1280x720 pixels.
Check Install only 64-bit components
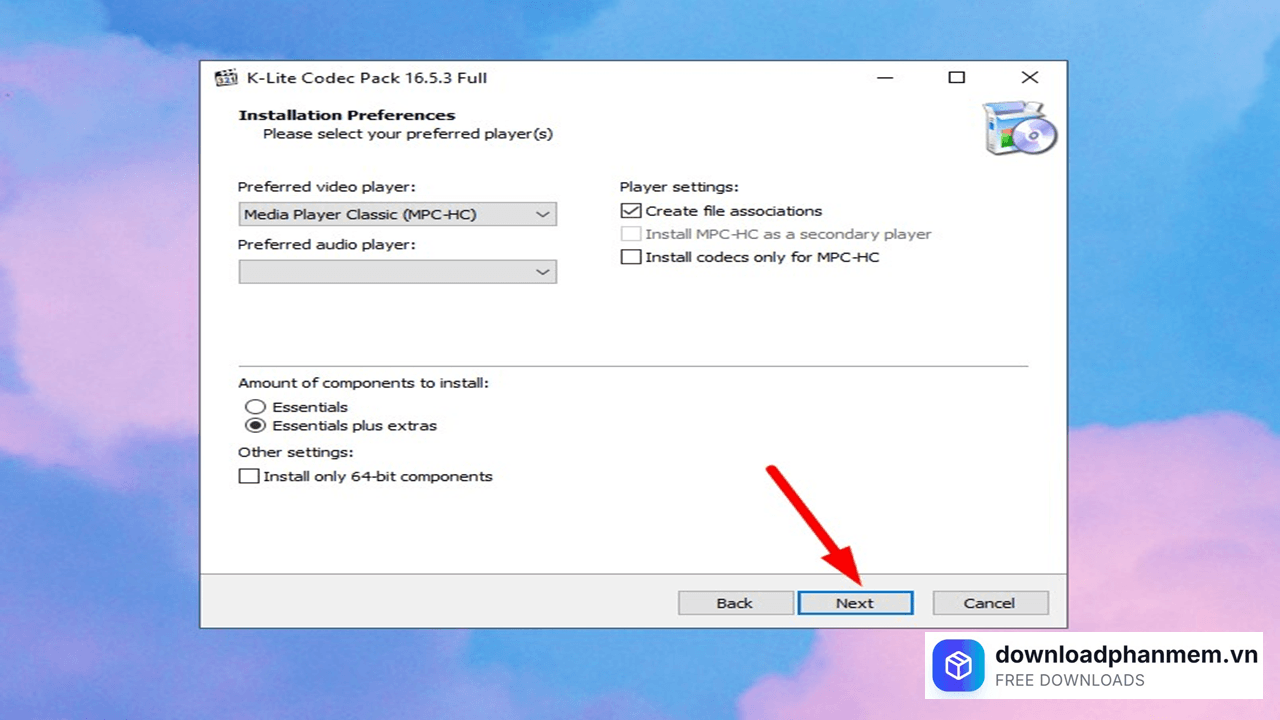tap(249, 476)
